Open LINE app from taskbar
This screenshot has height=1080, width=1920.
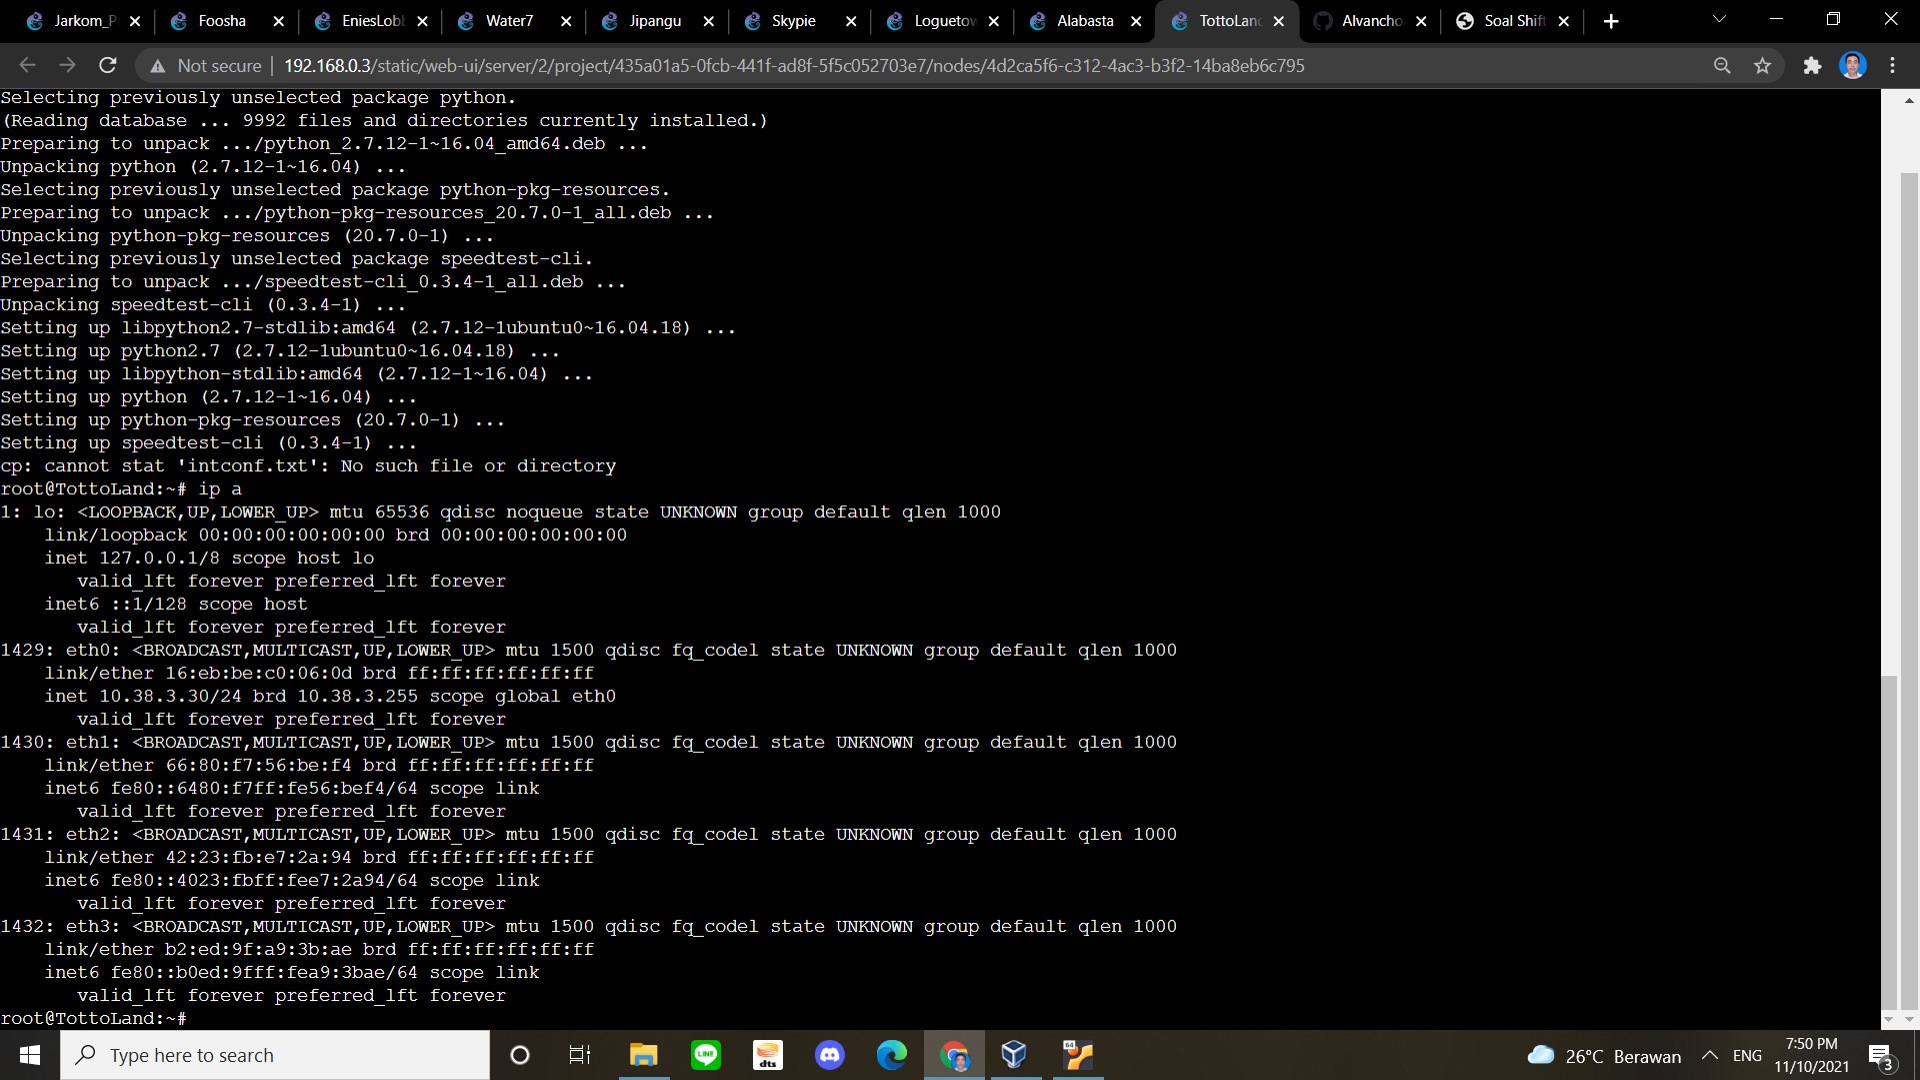[x=706, y=1055]
